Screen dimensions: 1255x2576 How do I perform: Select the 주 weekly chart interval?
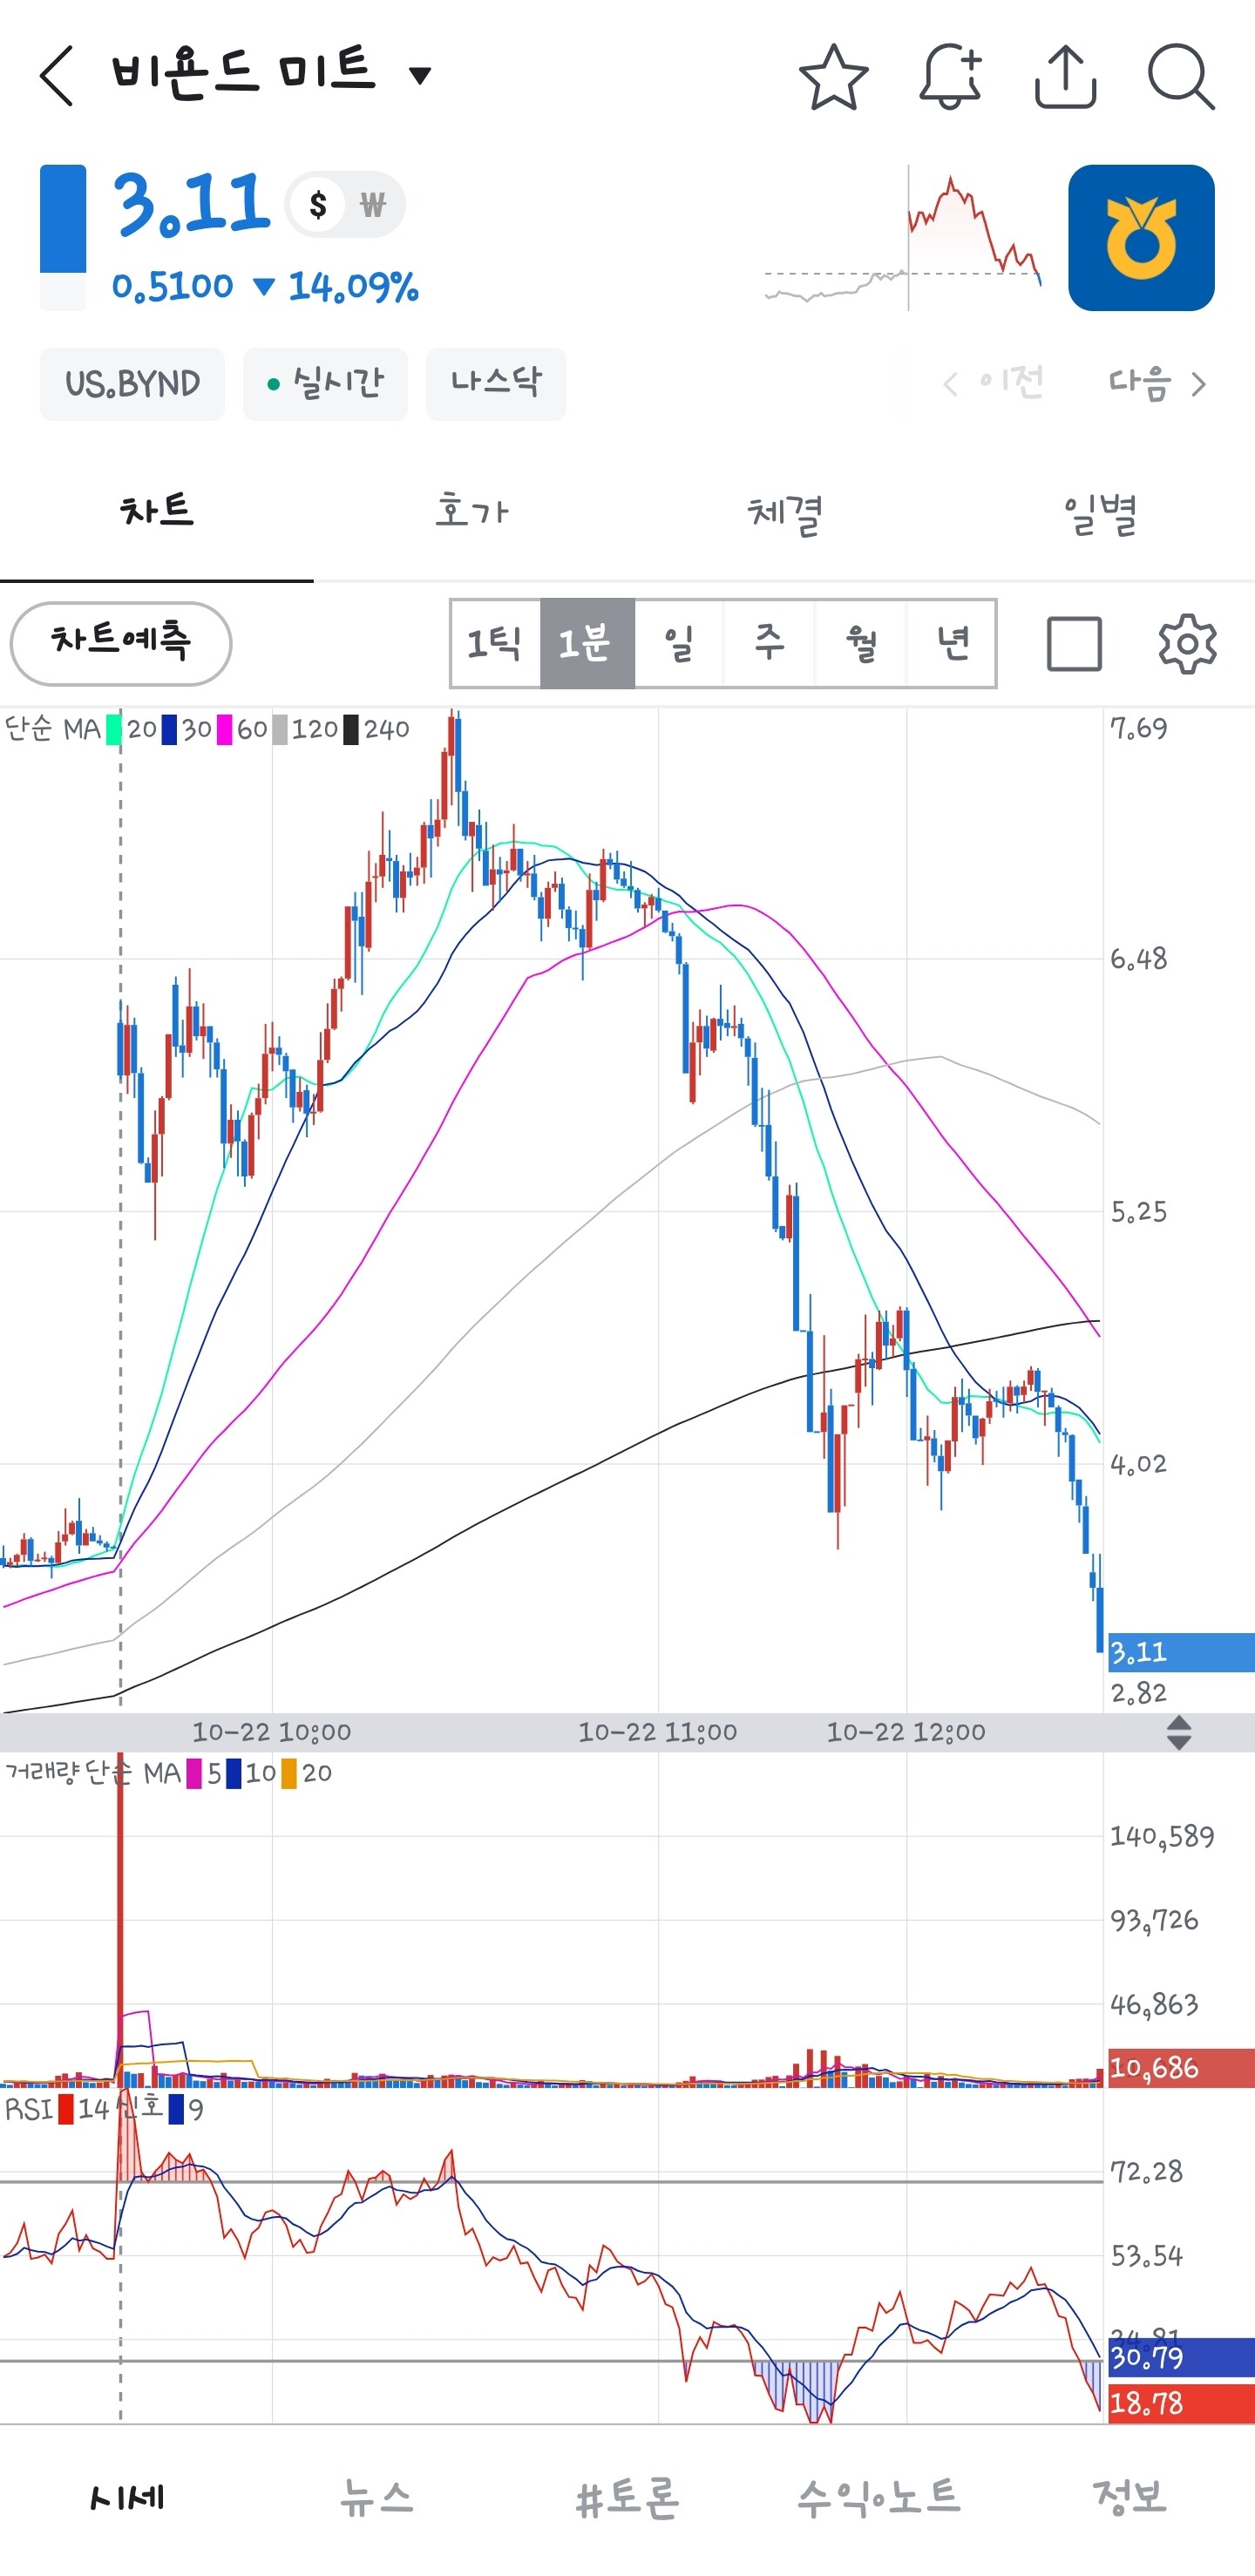(x=769, y=643)
